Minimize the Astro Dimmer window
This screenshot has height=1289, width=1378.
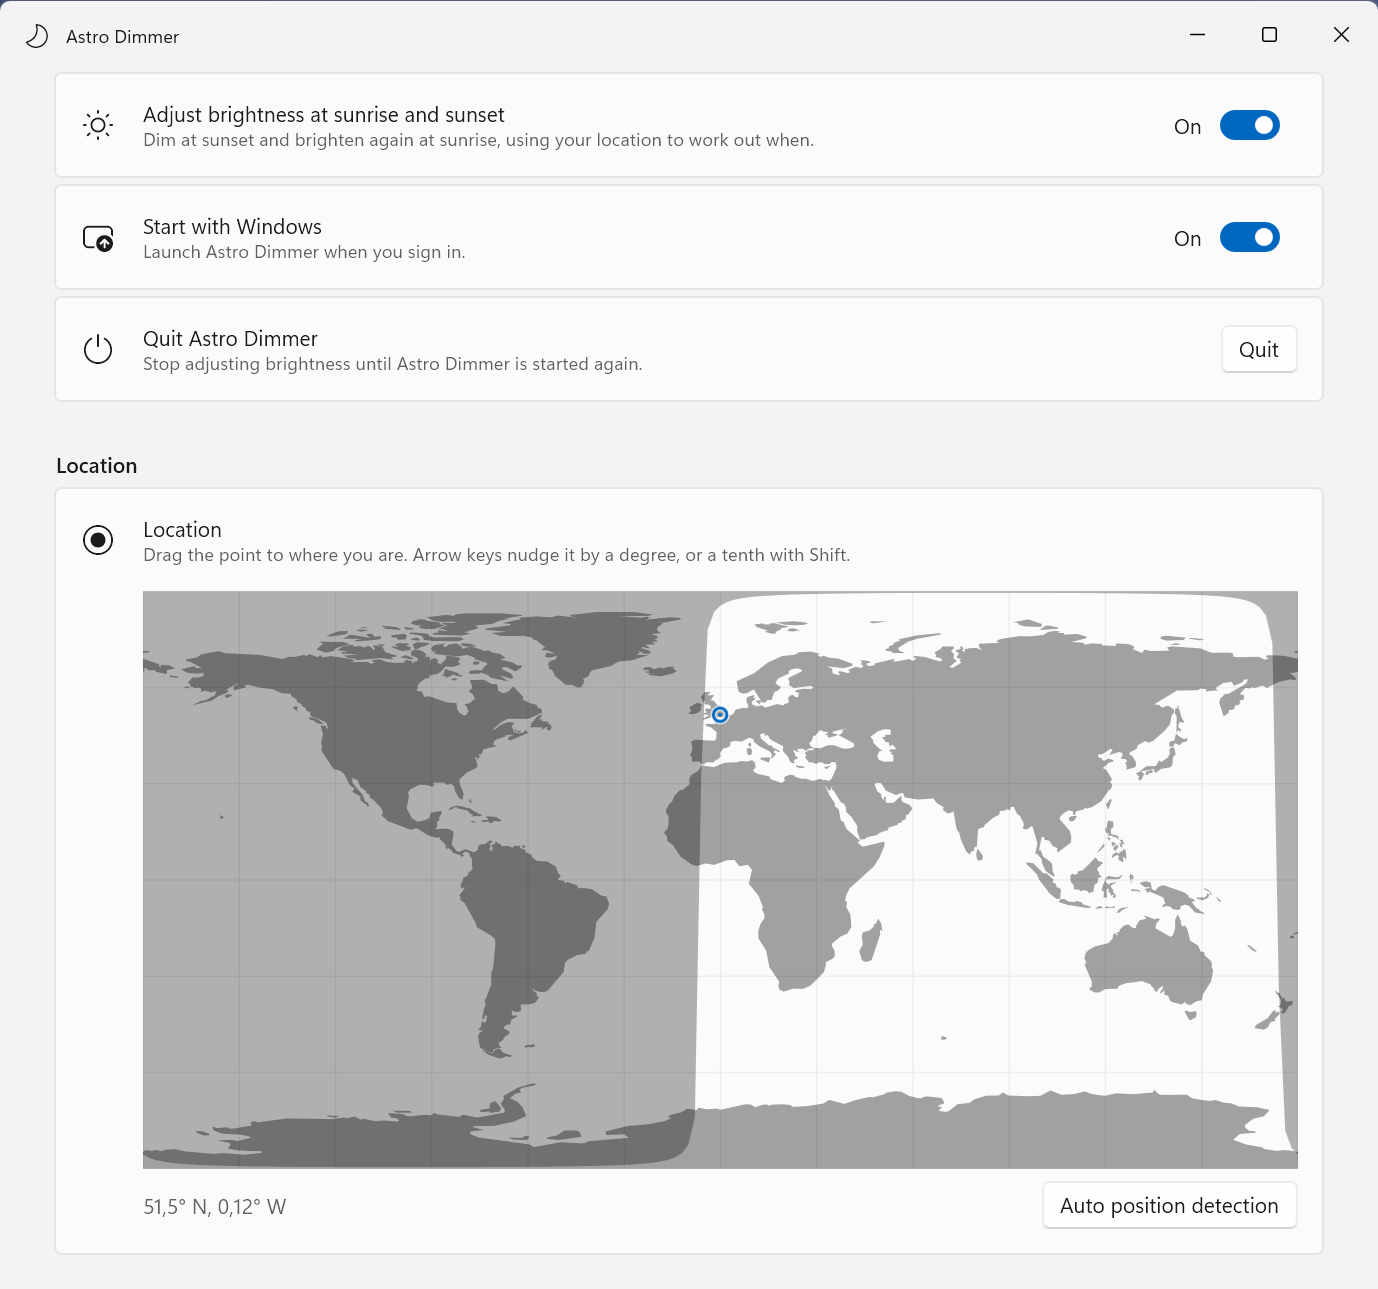[1198, 35]
